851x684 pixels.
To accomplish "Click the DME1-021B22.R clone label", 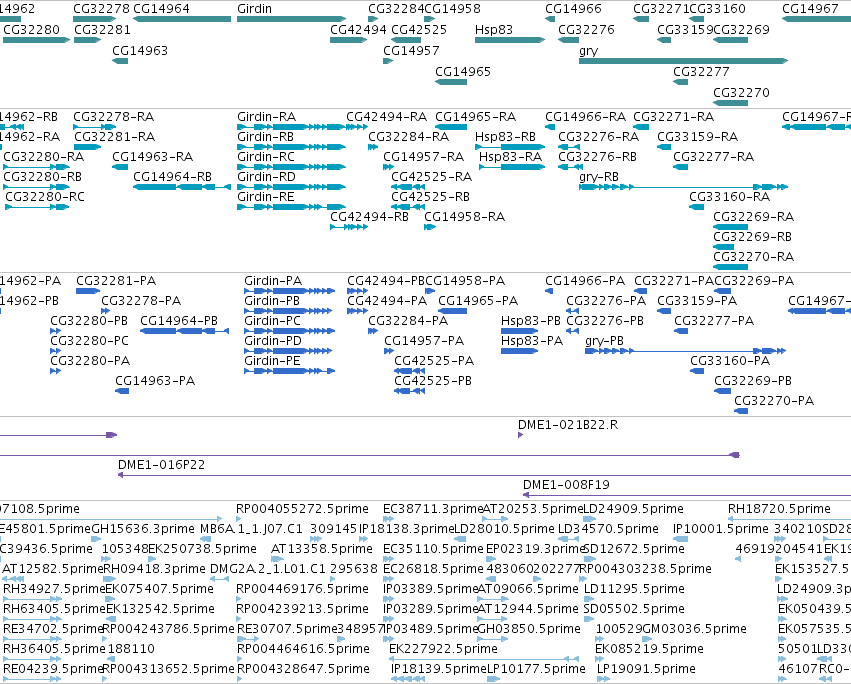I will pyautogui.click(x=568, y=425).
